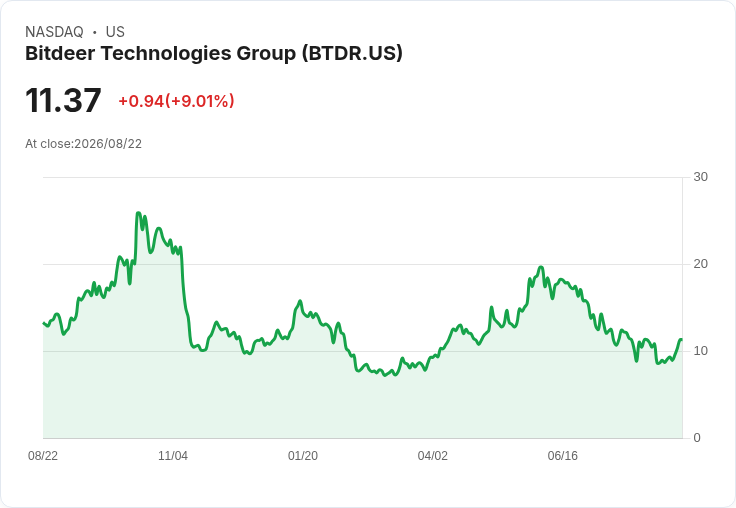Click the first data point on the price line
Image resolution: width=736 pixels, height=508 pixels.
44,323
